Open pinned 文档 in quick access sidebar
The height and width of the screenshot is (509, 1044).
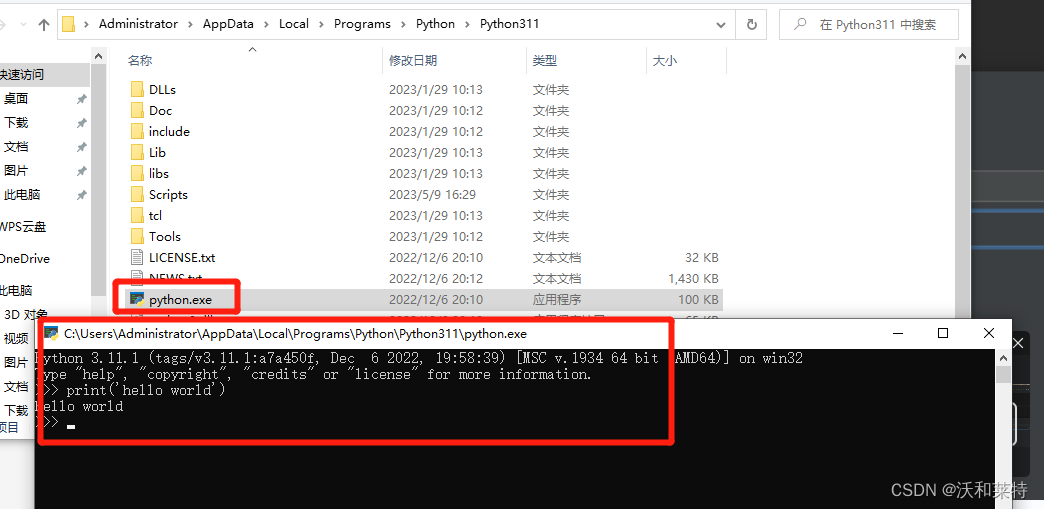16,147
